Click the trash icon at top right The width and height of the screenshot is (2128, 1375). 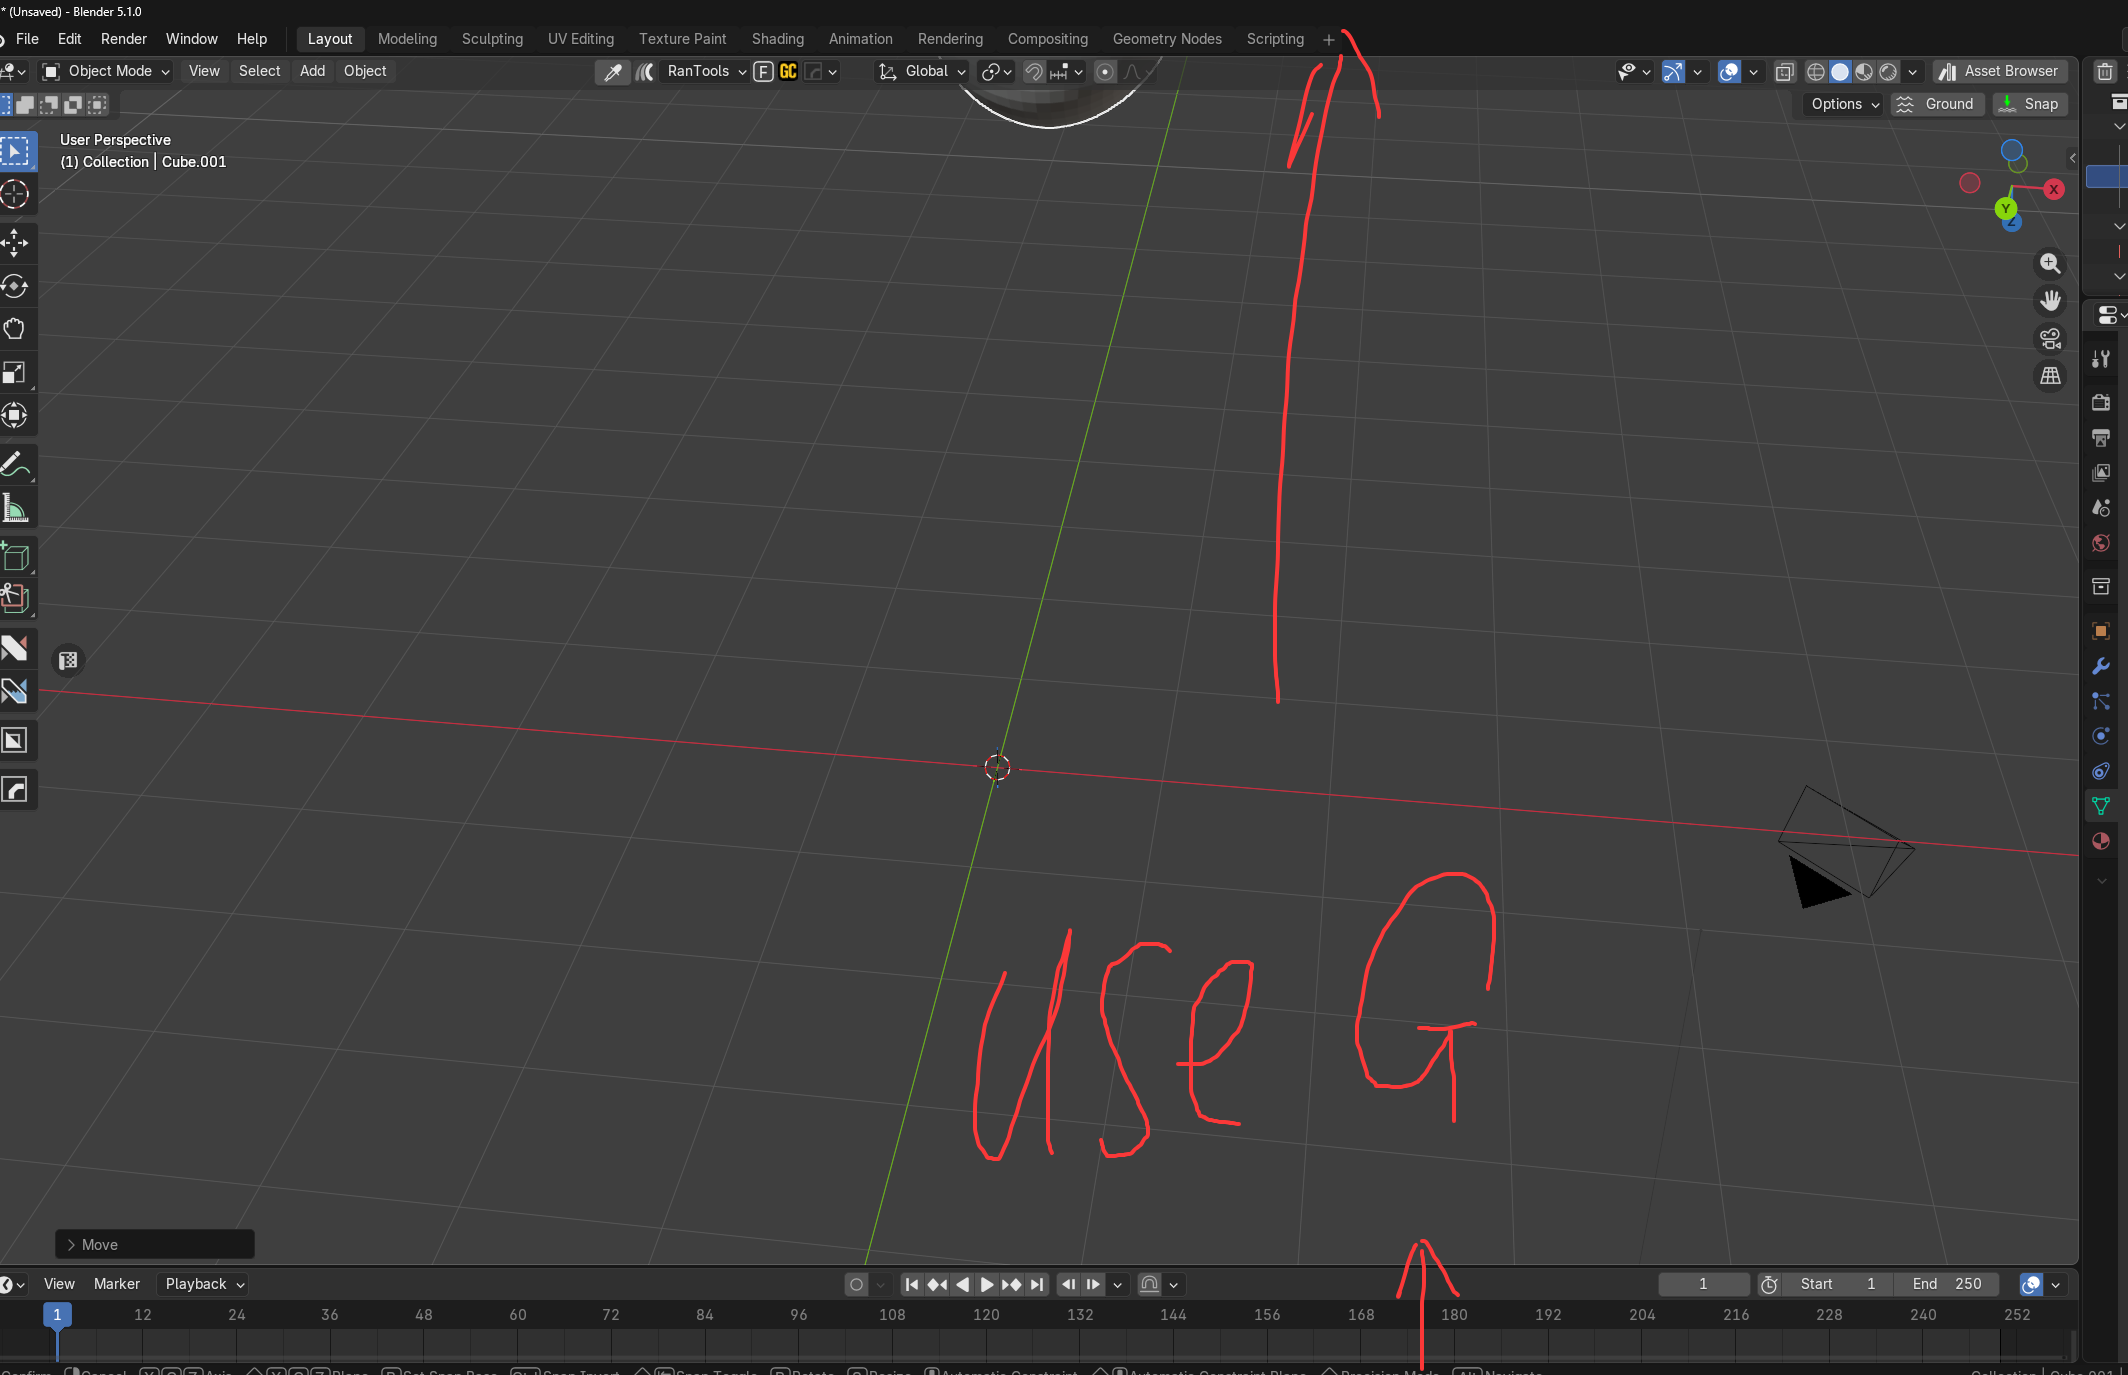pos(2105,71)
